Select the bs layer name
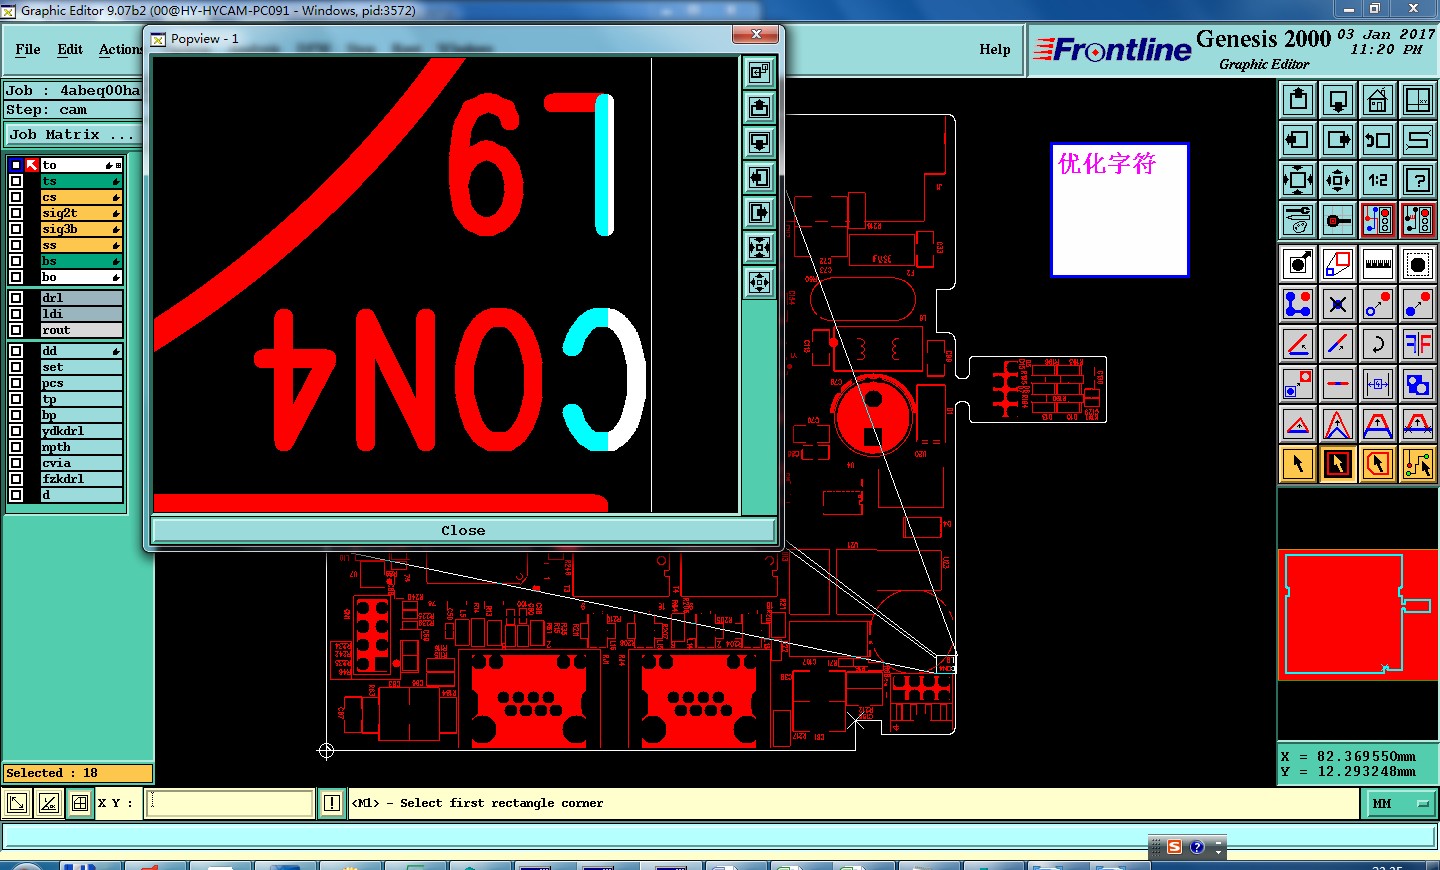 (x=81, y=261)
